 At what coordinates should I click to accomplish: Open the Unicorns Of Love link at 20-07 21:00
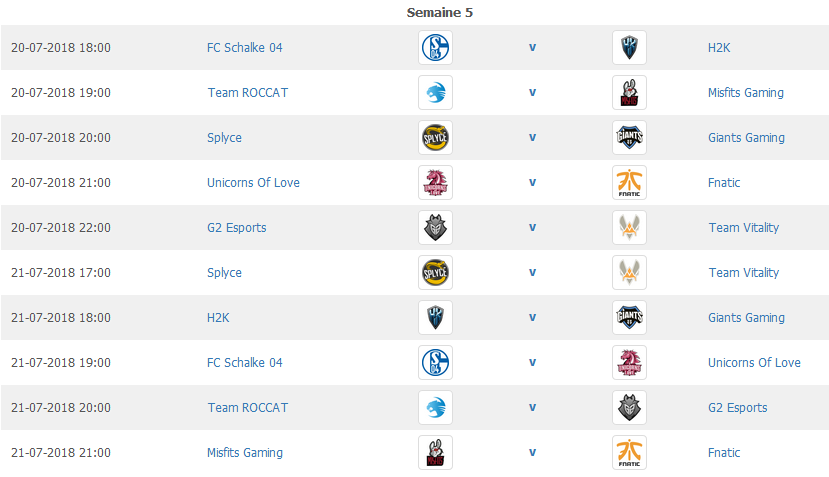[253, 182]
